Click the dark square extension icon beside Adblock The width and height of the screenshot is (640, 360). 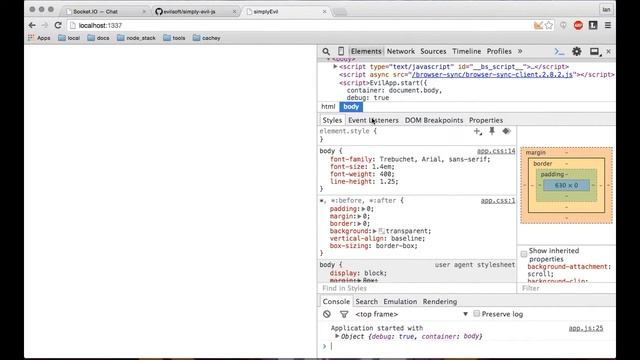point(593,25)
